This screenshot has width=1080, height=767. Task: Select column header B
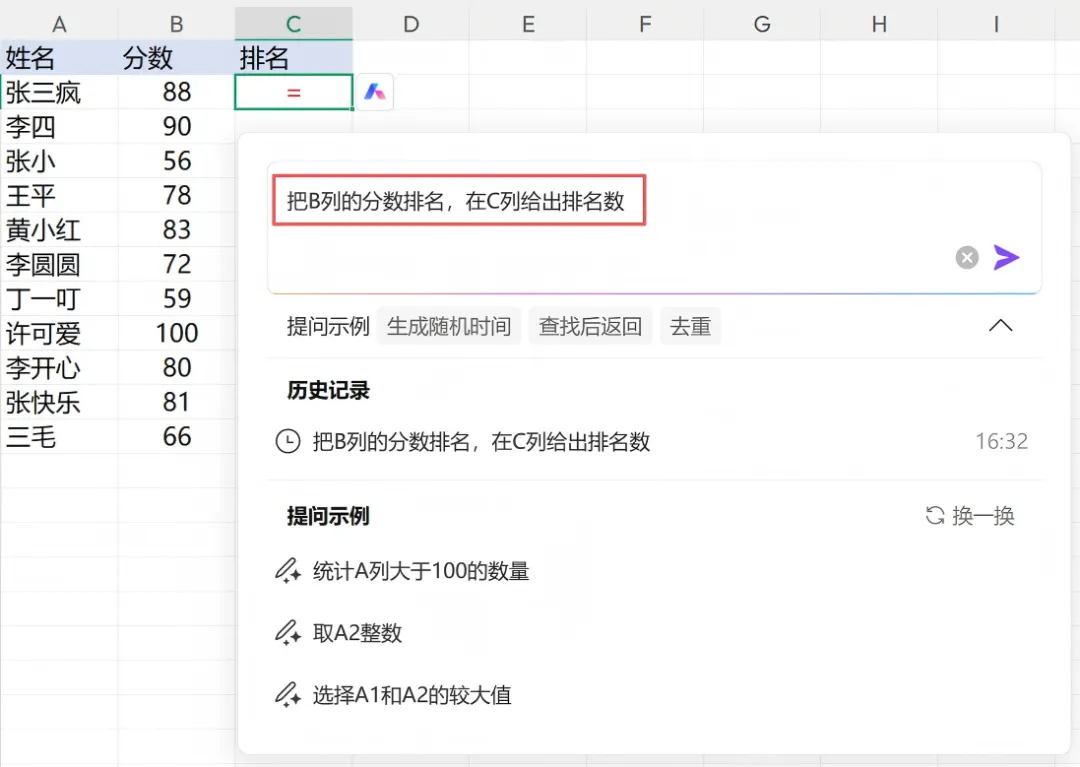coord(176,24)
